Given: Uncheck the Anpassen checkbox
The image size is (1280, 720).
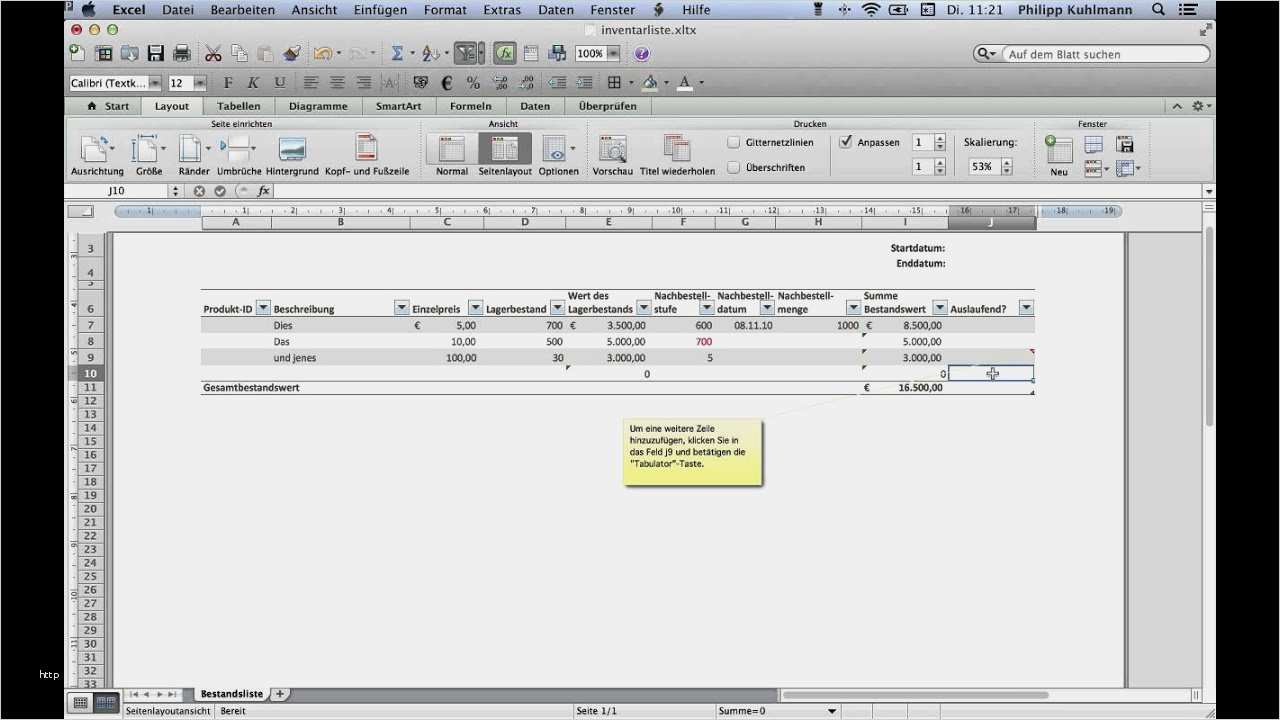Looking at the screenshot, I should point(846,142).
